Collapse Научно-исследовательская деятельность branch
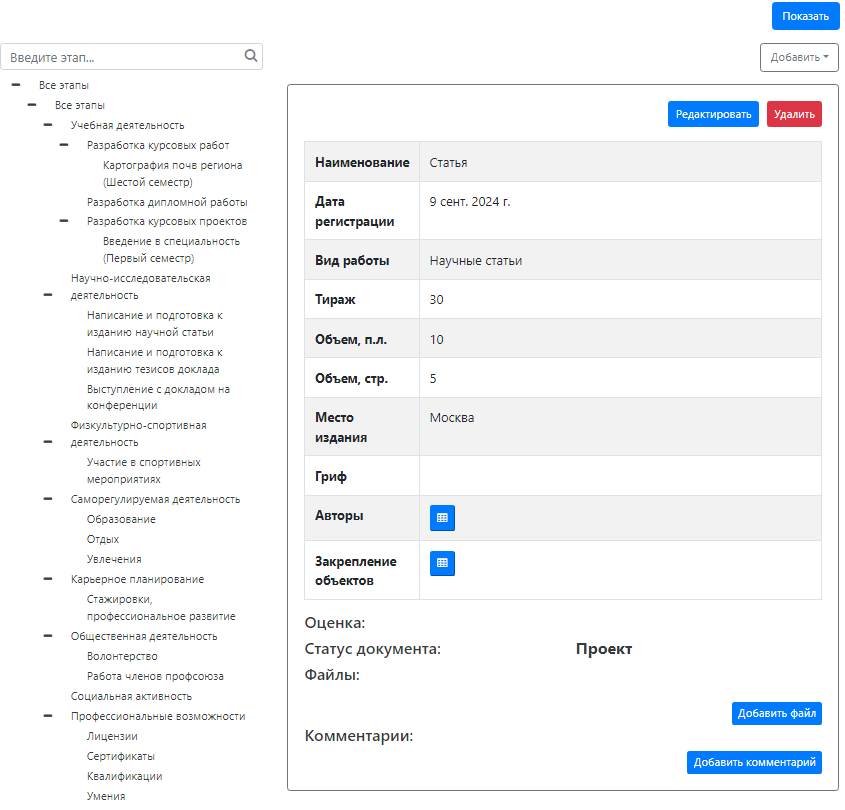 (48, 295)
